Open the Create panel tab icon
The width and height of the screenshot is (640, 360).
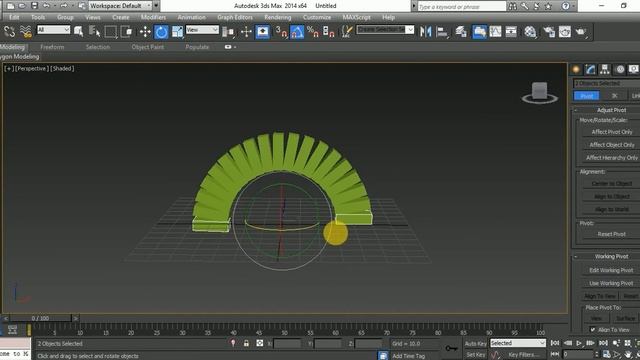[x=576, y=69]
